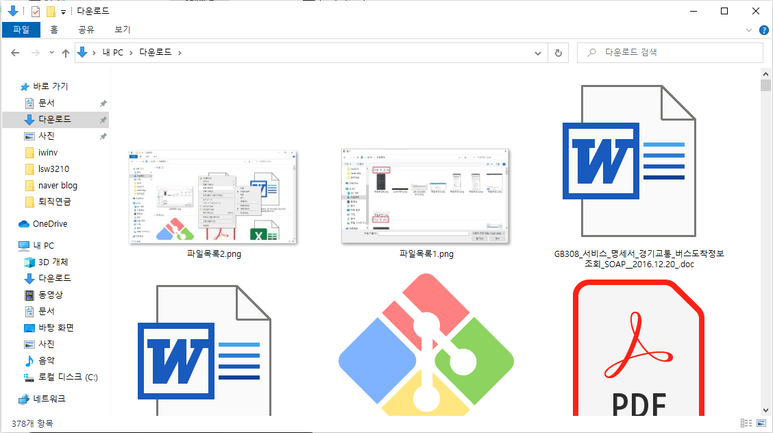The width and height of the screenshot is (773, 433).
Task: Select the Git installer icon
Action: [426, 345]
